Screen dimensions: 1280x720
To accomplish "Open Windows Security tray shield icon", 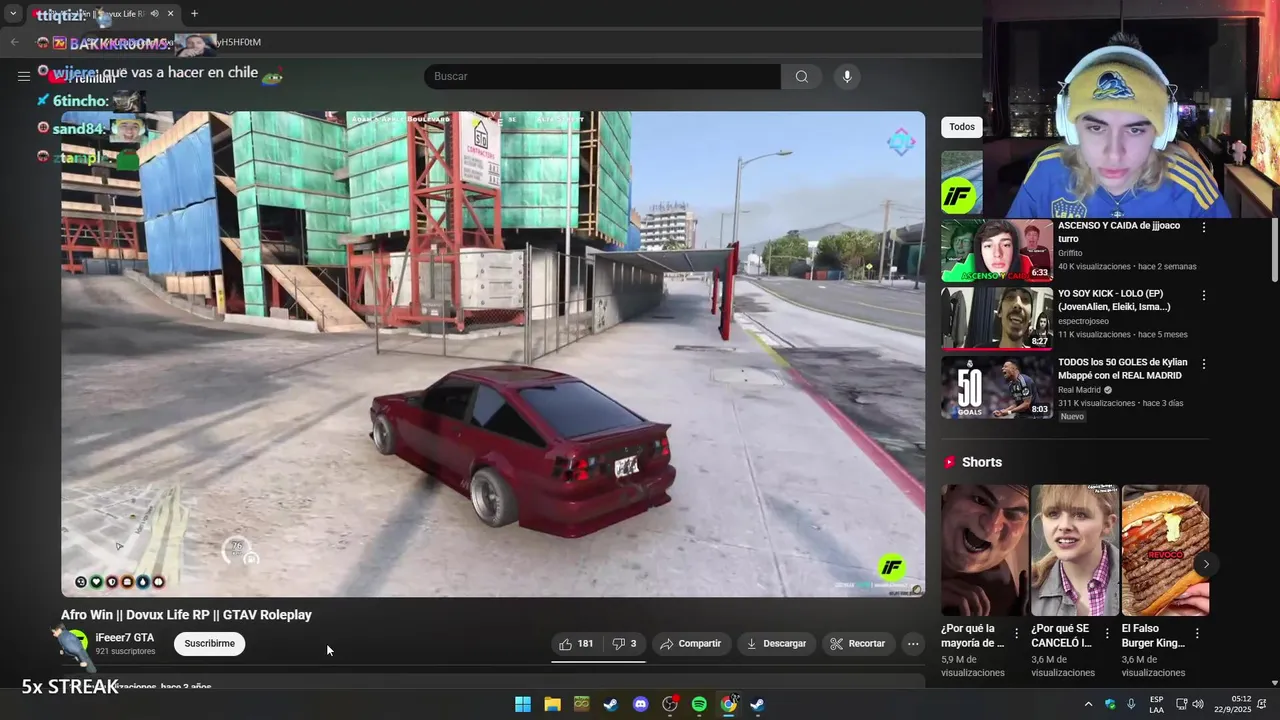I will coord(1110,704).
